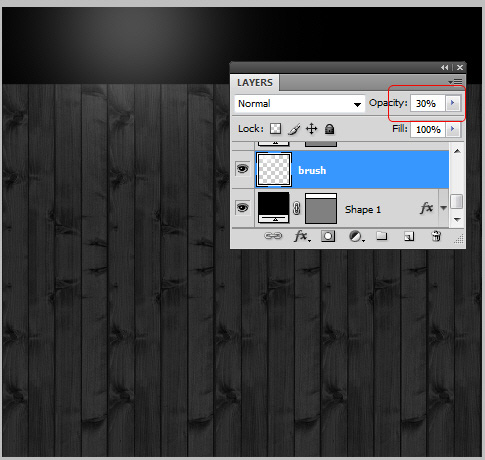Click the Fill label
485x460 pixels.
coord(400,129)
